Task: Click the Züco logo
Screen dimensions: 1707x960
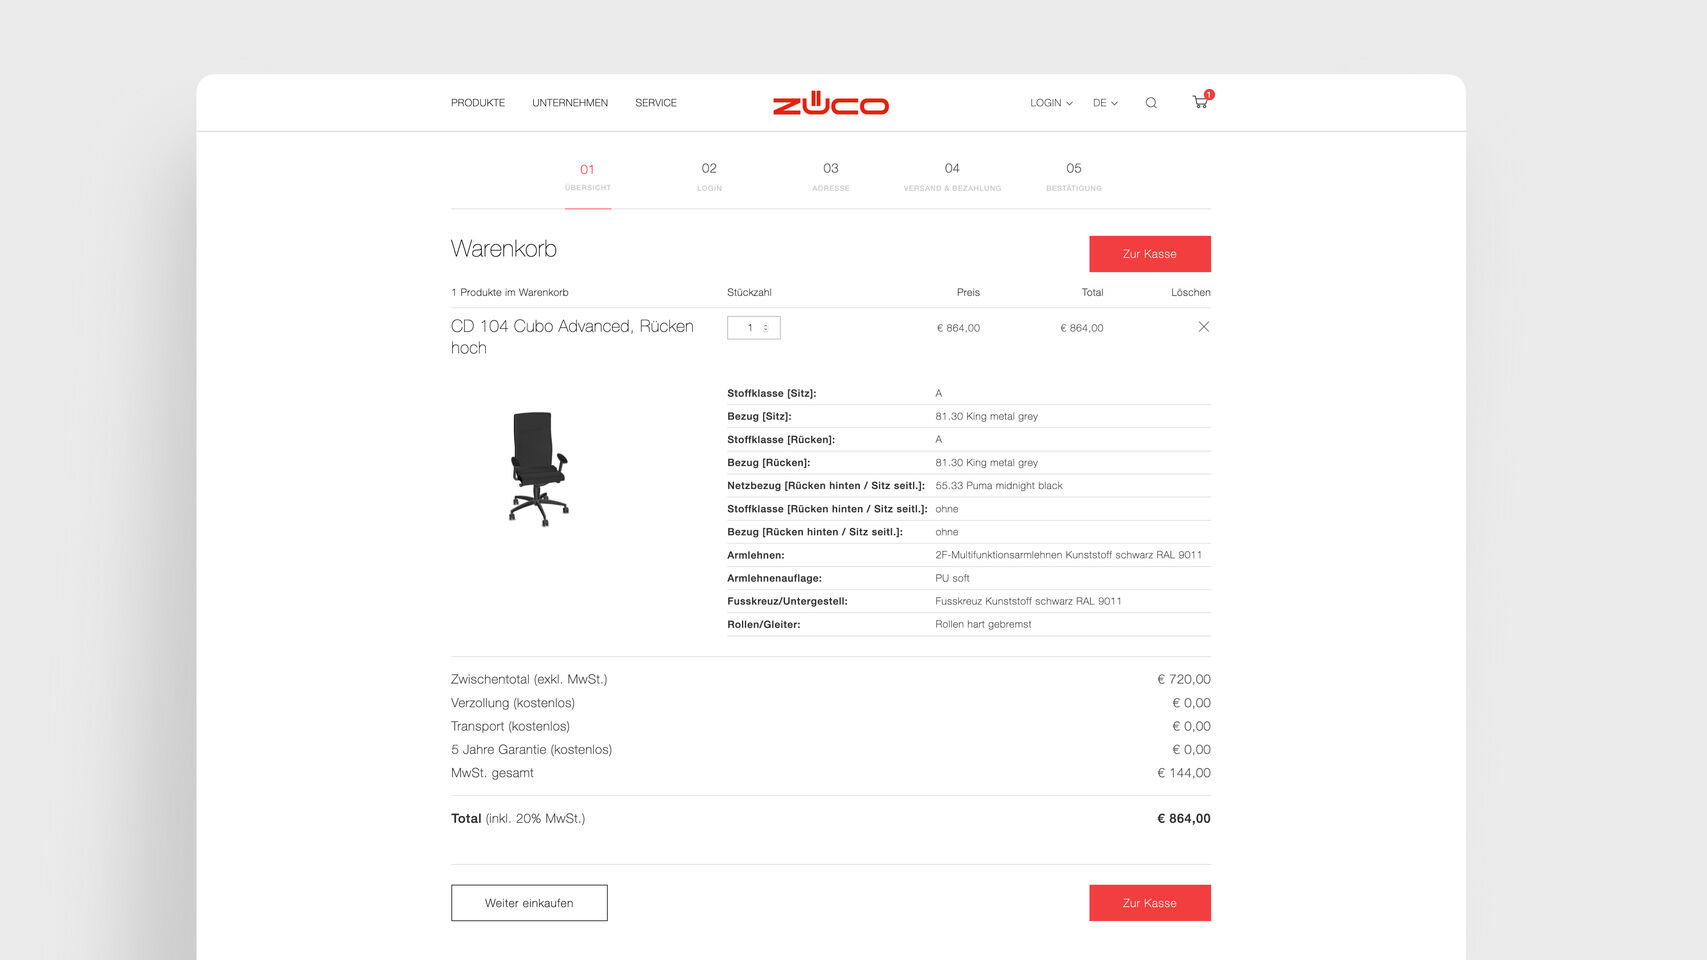Action: [830, 103]
